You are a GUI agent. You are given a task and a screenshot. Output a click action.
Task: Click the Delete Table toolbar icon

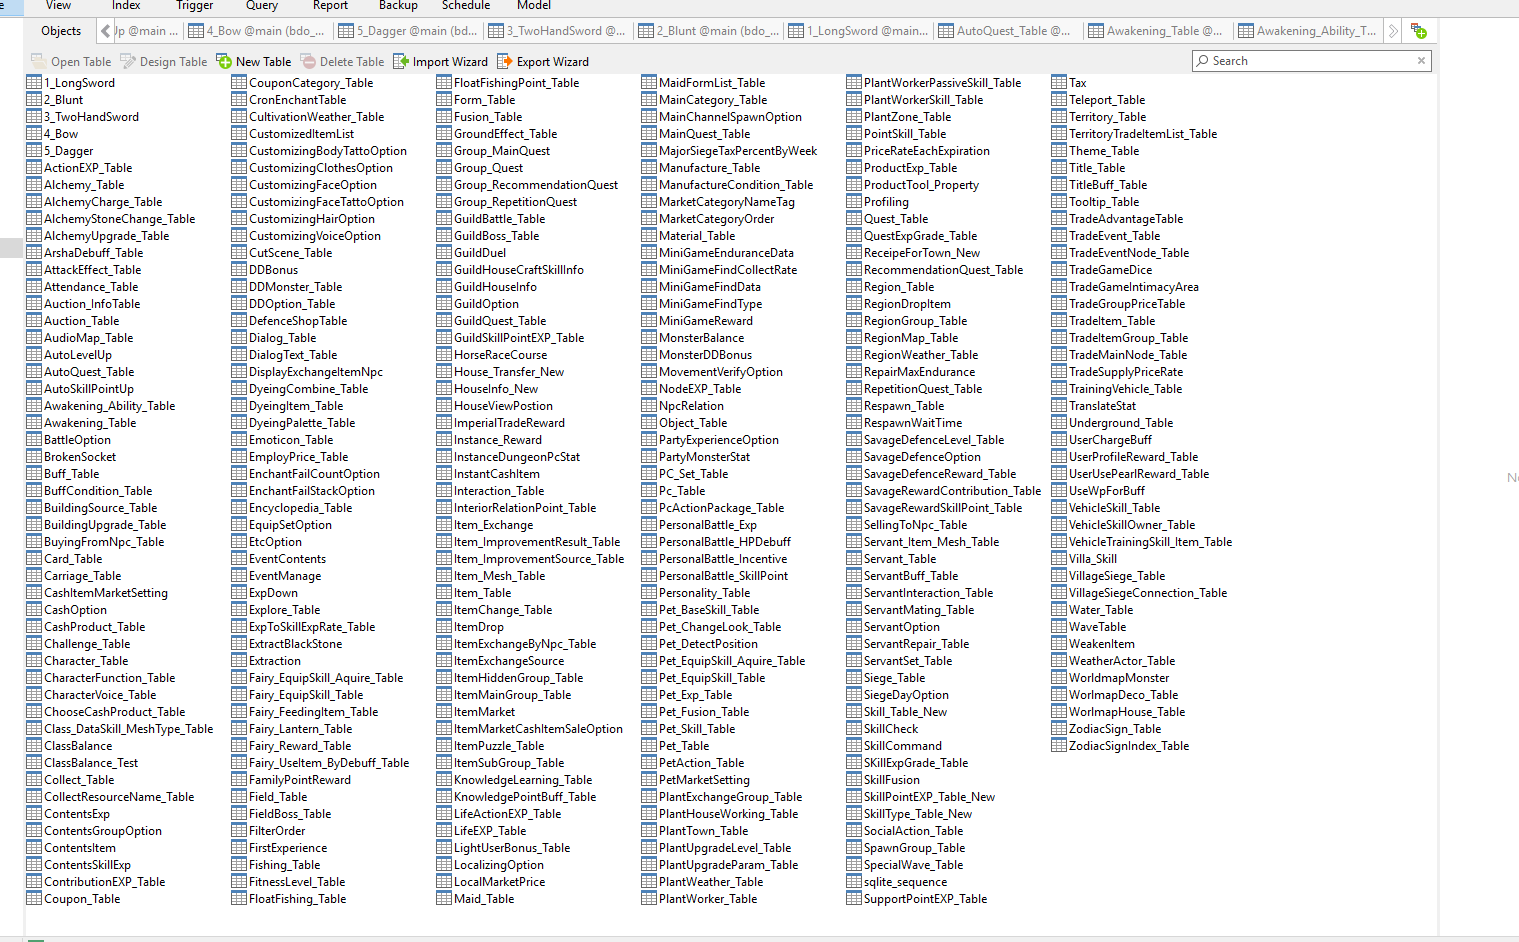(x=308, y=62)
